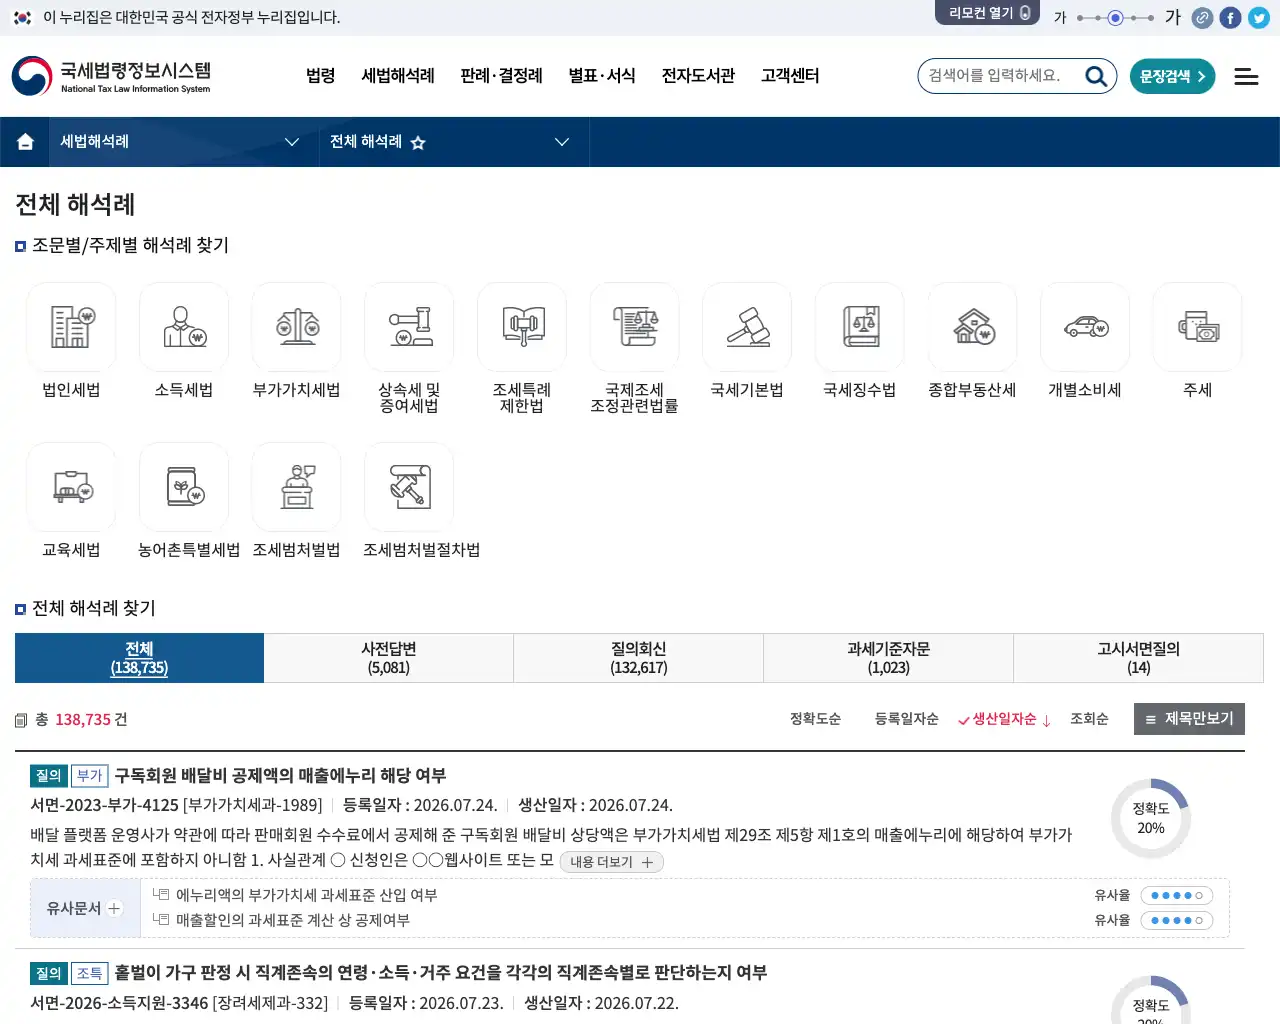Open the 소득세법 category icon
The width and height of the screenshot is (1280, 1024).
184,327
